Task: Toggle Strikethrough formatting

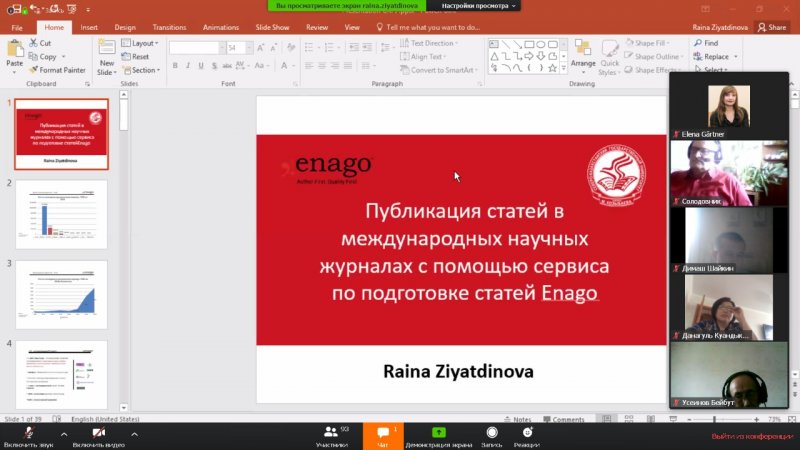Action: click(x=227, y=65)
